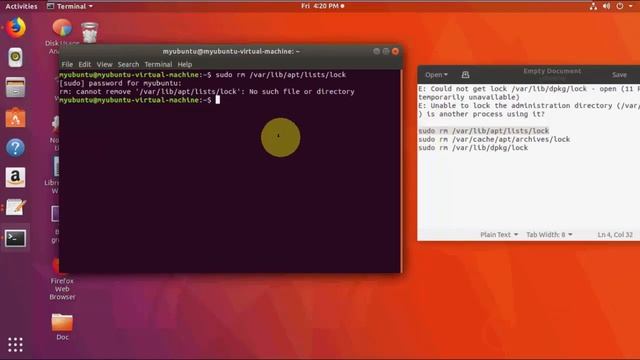Screen dimensions: 640x360
Task: Open Ubuntu Software in the dock
Action: (x=16, y=118)
